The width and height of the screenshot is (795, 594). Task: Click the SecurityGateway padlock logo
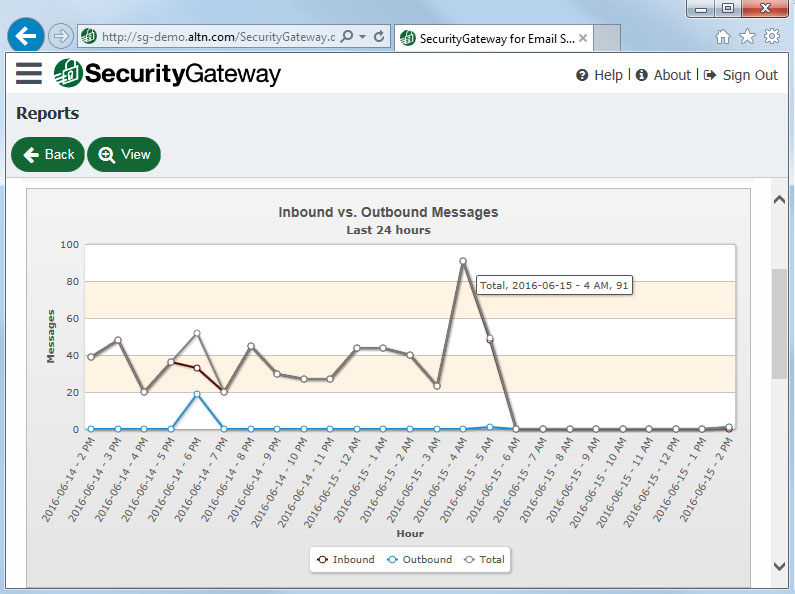(x=68, y=73)
